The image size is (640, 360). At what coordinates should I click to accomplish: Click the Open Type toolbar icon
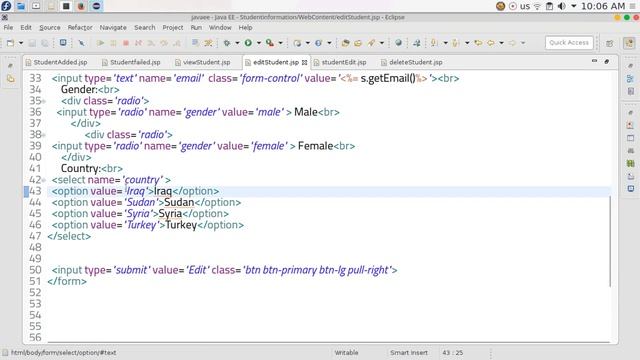click(x=345, y=43)
